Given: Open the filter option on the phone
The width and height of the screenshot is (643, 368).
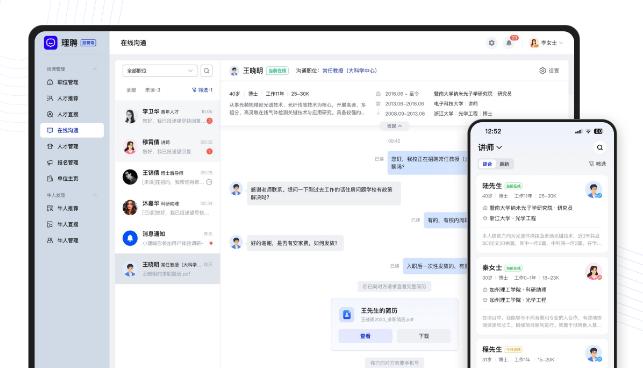Looking at the screenshot, I should (x=597, y=163).
